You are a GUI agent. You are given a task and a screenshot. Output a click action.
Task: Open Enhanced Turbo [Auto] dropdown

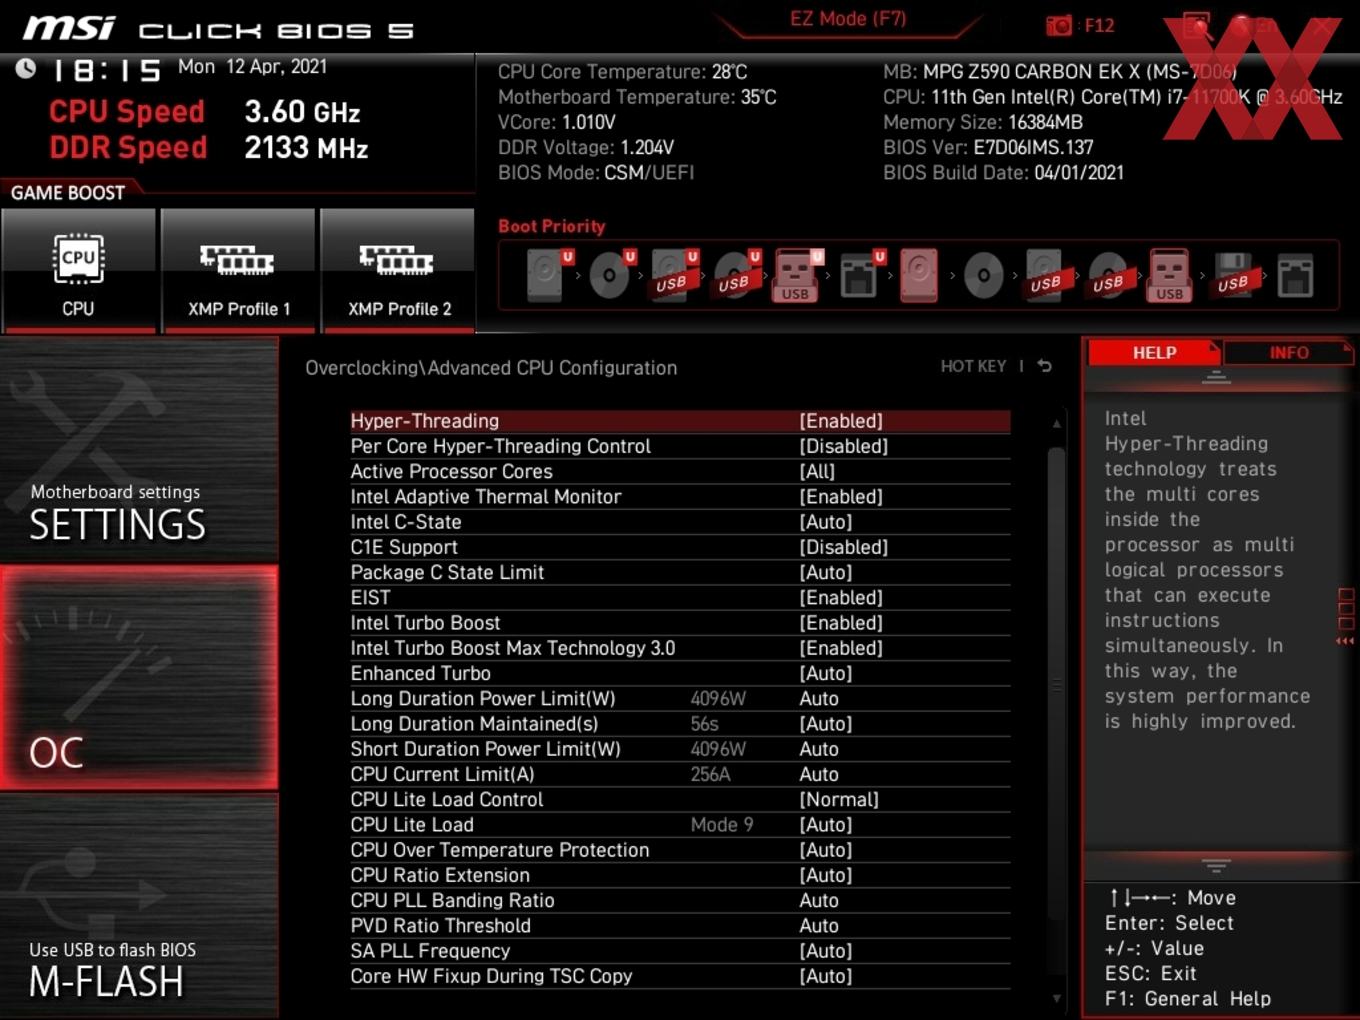(826, 673)
